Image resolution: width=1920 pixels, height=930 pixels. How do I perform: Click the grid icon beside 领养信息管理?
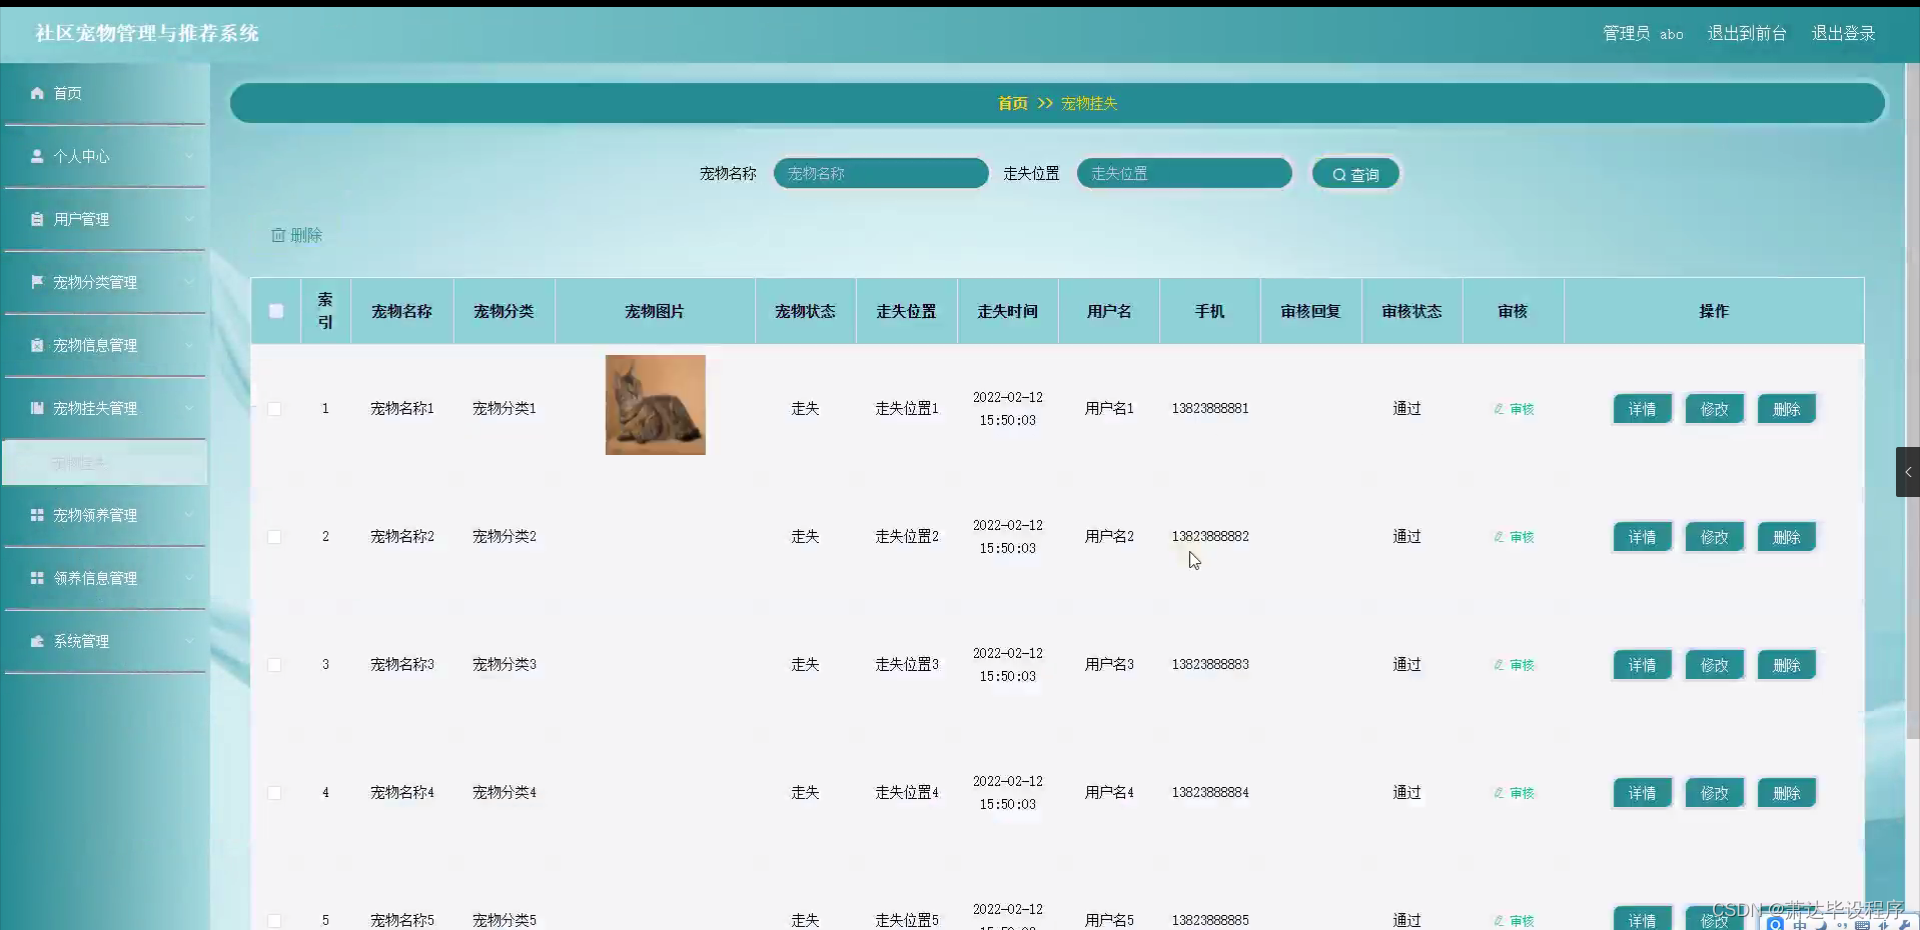click(x=37, y=578)
